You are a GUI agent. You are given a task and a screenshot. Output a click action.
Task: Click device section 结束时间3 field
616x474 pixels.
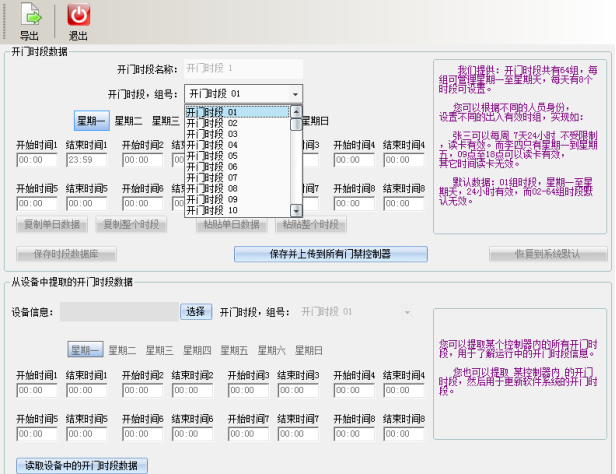(298, 391)
